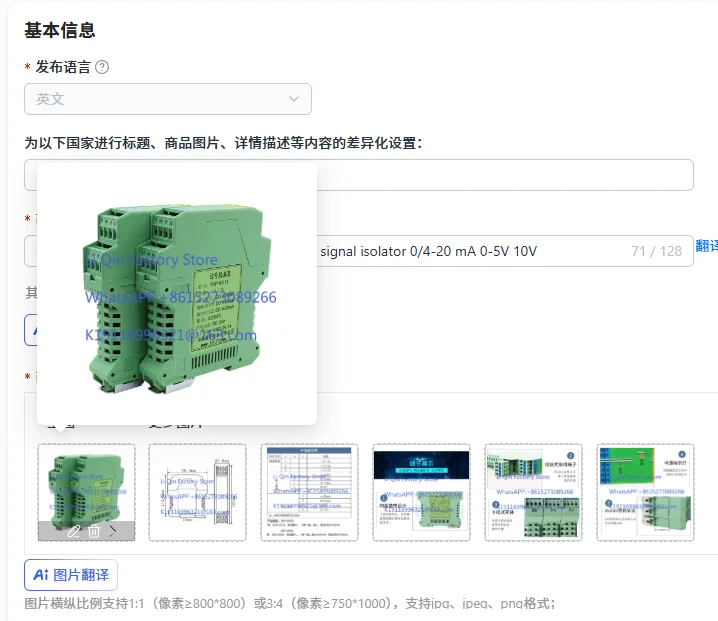Click the 基本信息 section heading

click(x=60, y=30)
